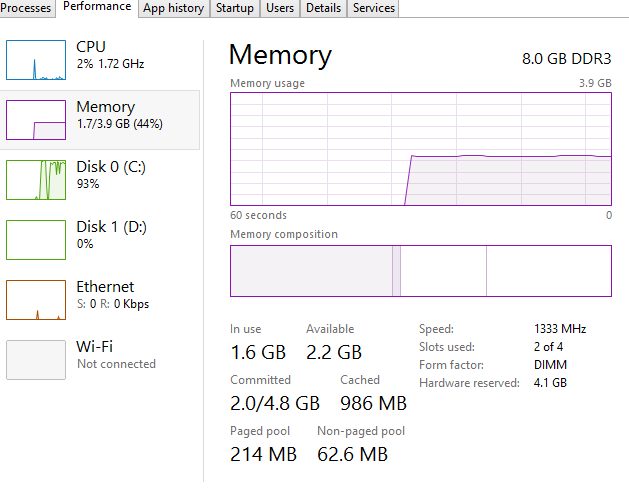Open the CPU mini graph thumbnail
The height and width of the screenshot is (495, 629).
(36, 60)
